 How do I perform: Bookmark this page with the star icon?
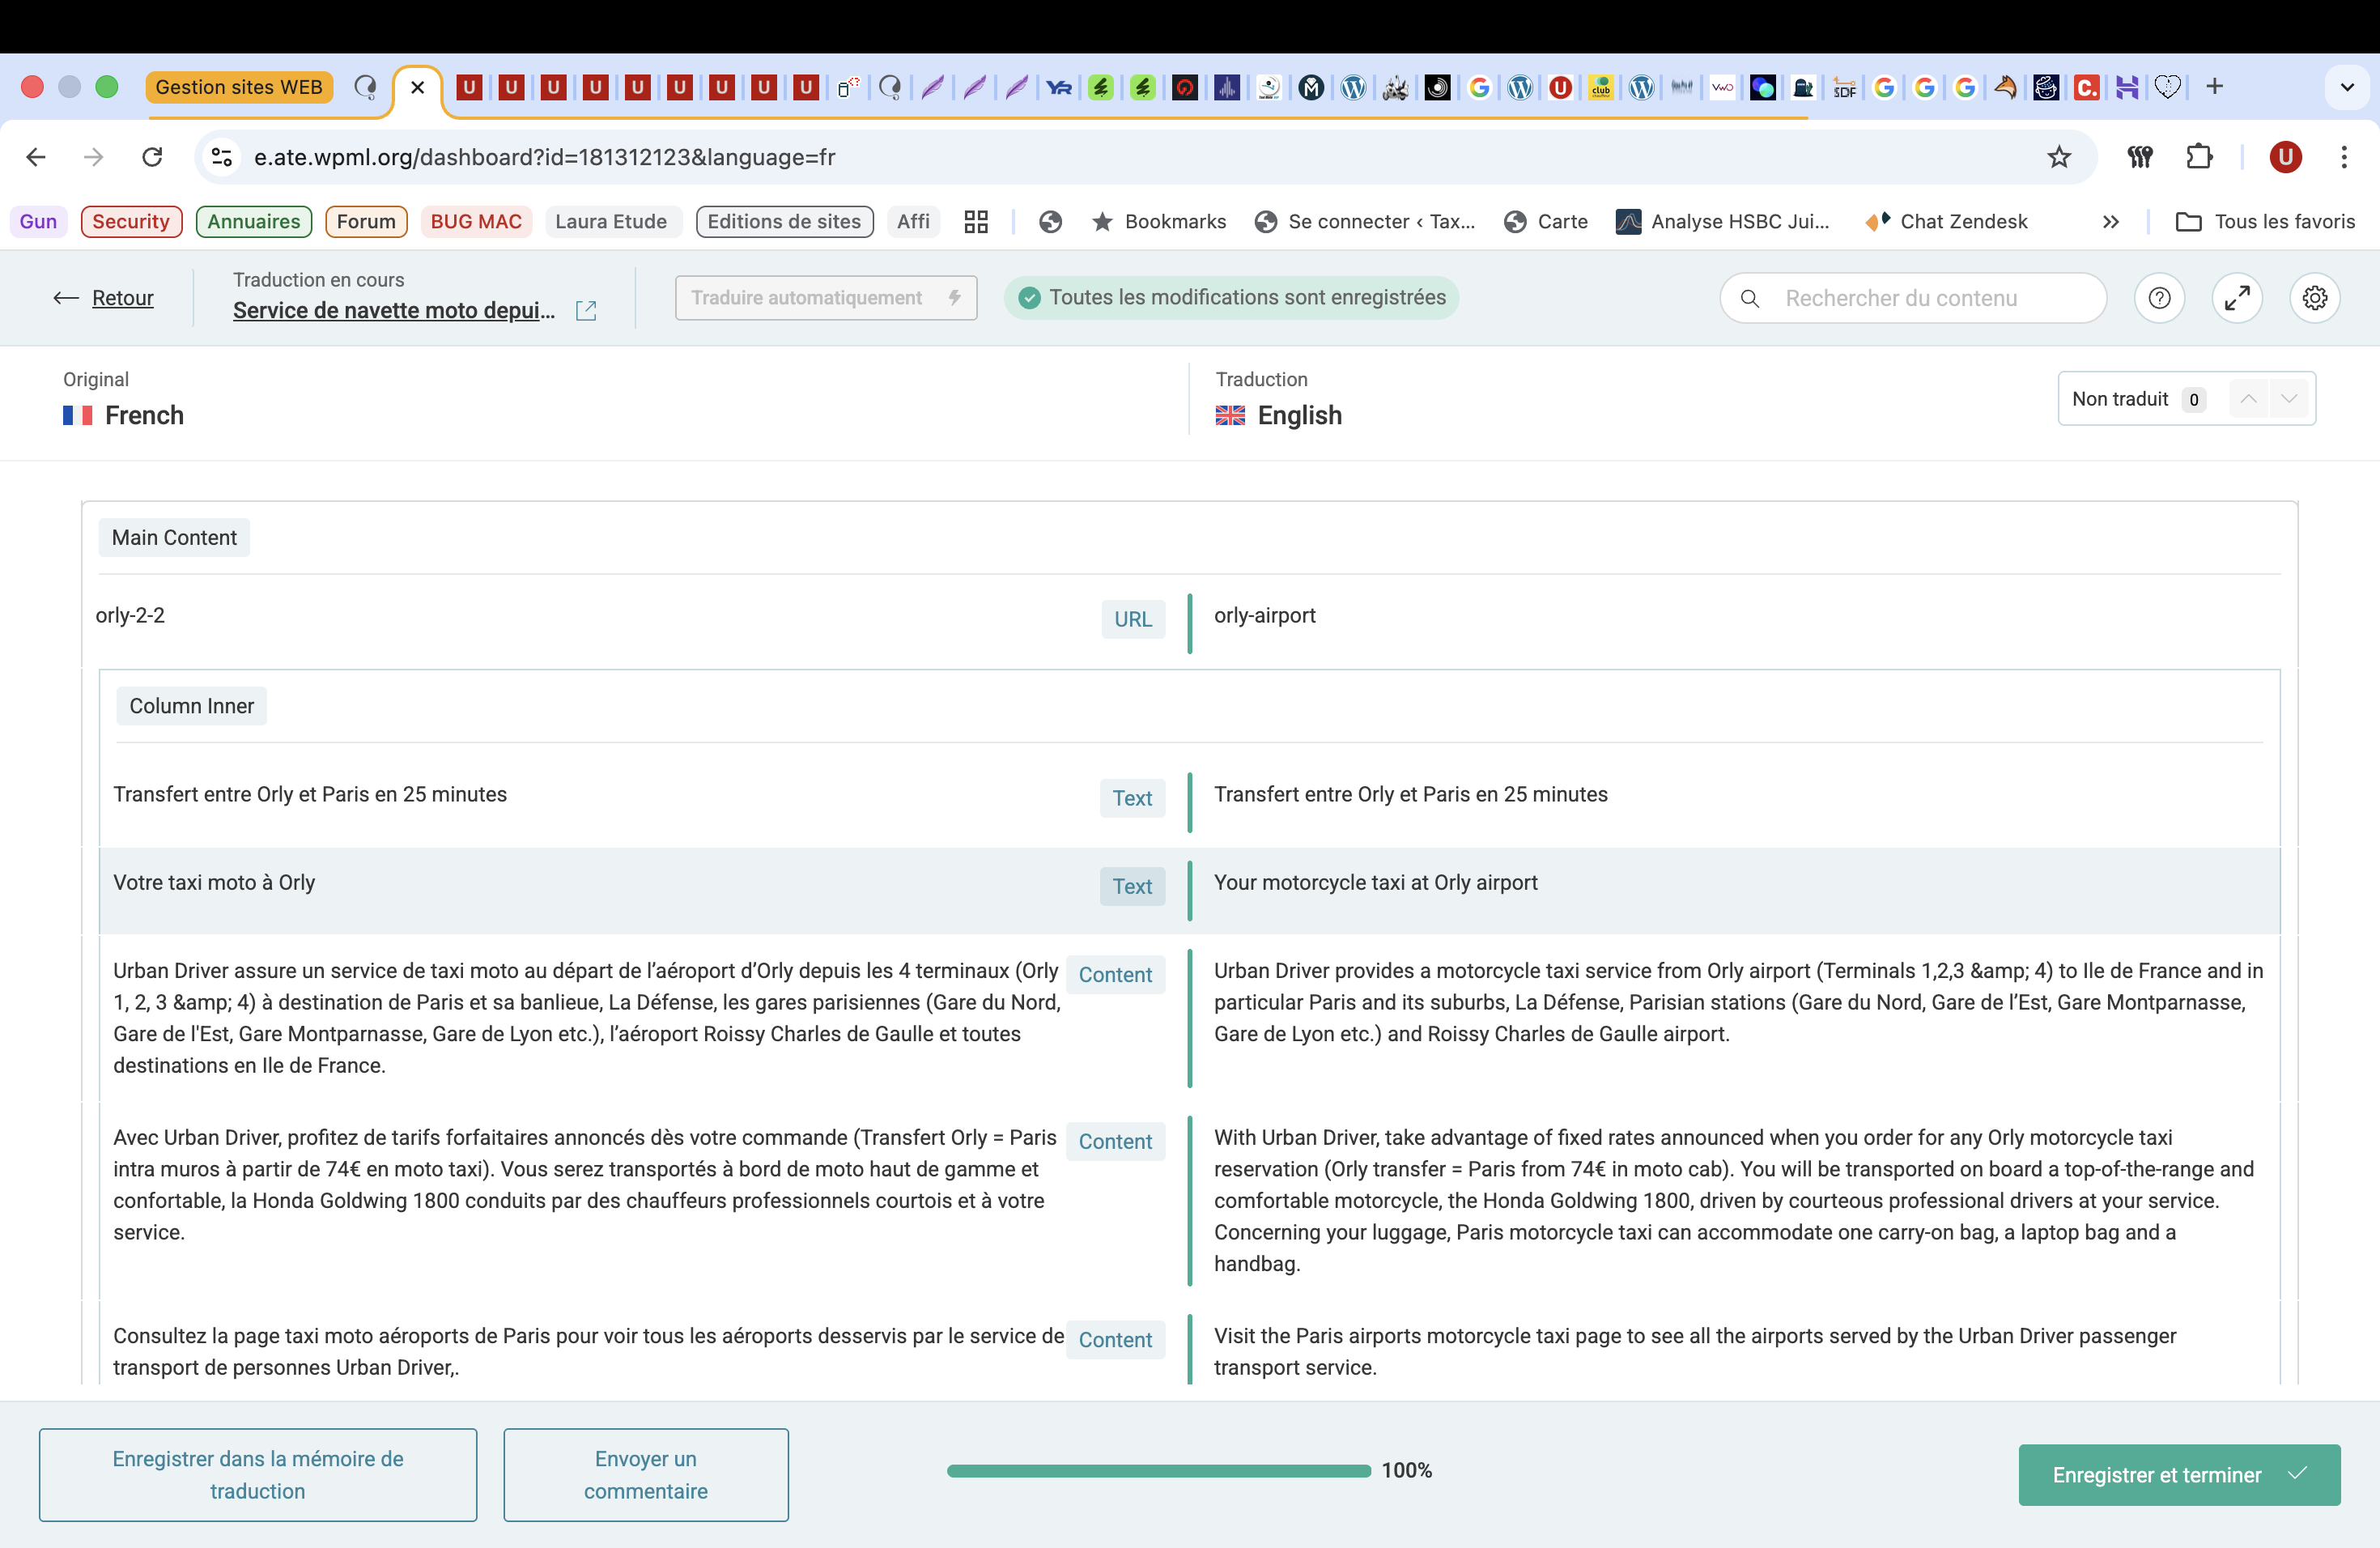[x=2058, y=157]
